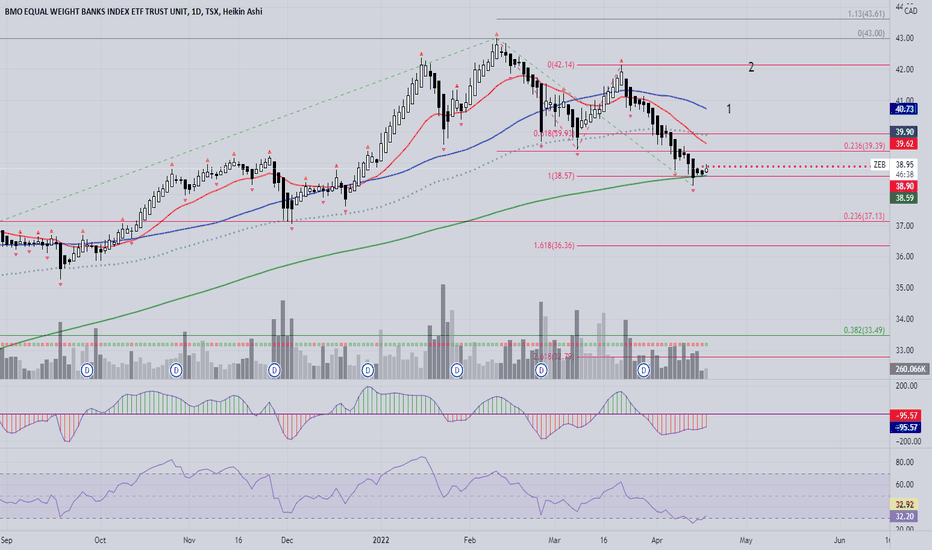932x550 pixels.
Task: Click the 38.95 last price label
Action: 904,165
